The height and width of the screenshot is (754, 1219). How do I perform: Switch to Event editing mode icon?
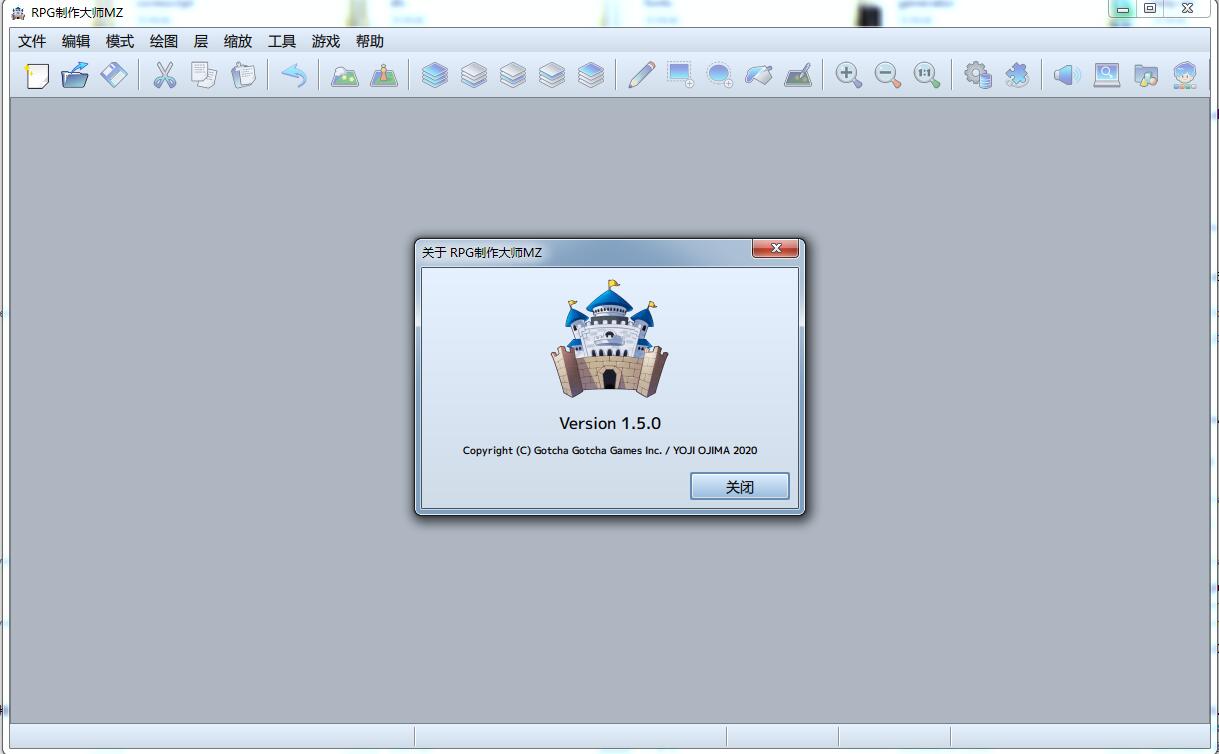point(384,75)
